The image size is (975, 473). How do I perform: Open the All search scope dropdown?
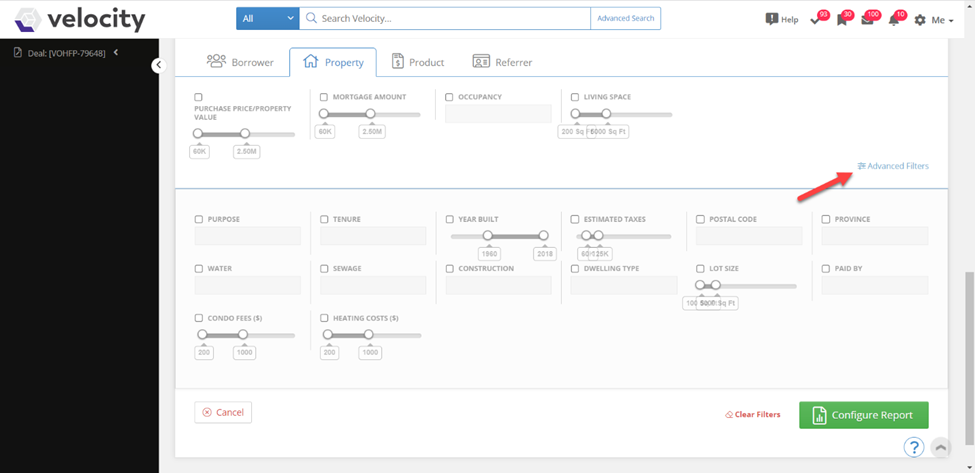(267, 19)
